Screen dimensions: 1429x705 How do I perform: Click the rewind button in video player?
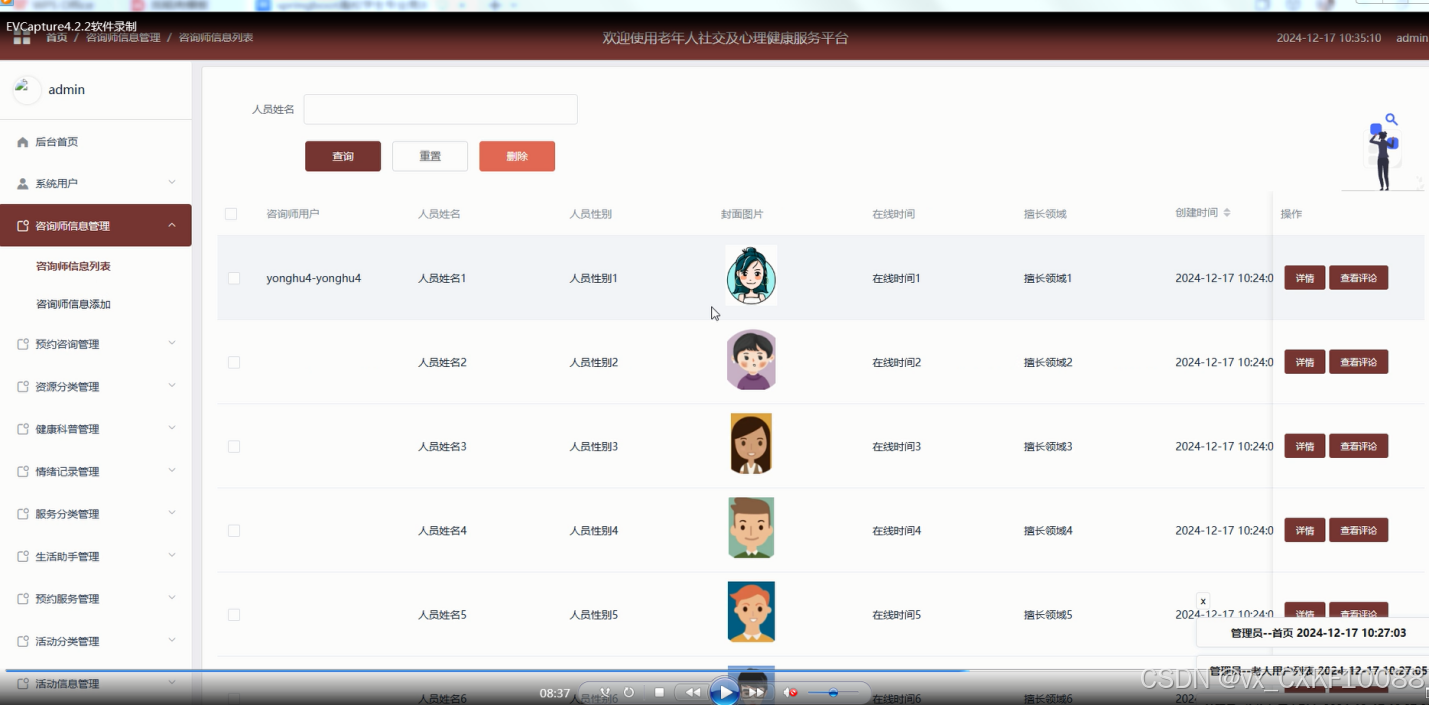(x=692, y=692)
